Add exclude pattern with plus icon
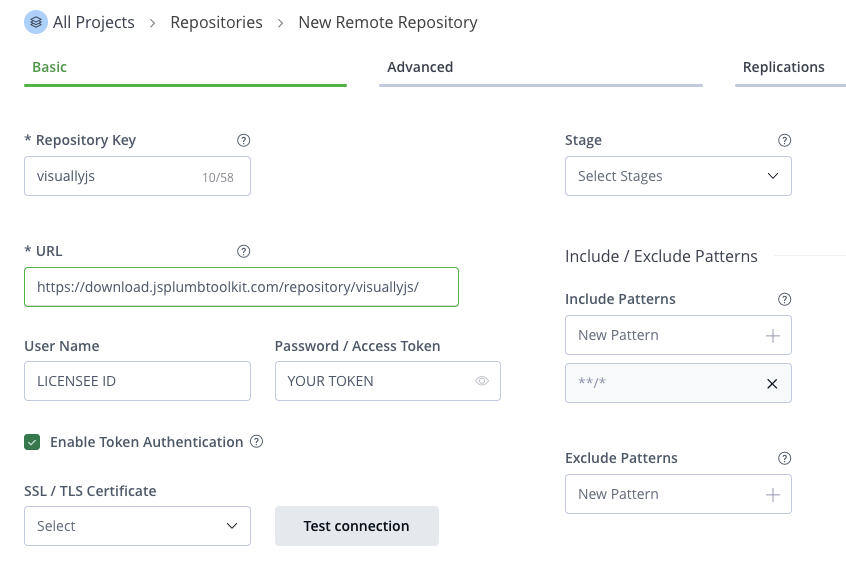Screen dimensions: 846x561 [773, 495]
